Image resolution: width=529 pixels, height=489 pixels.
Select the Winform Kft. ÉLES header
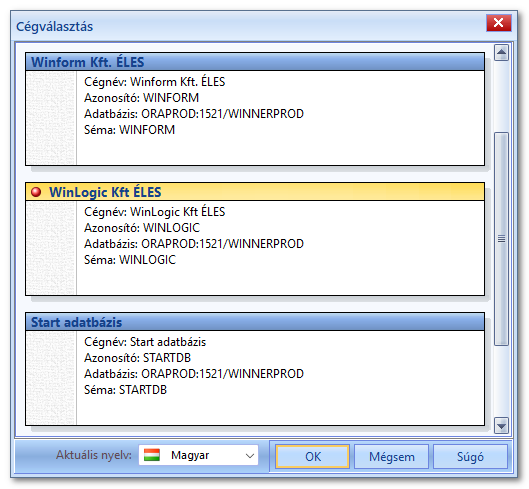pos(255,62)
